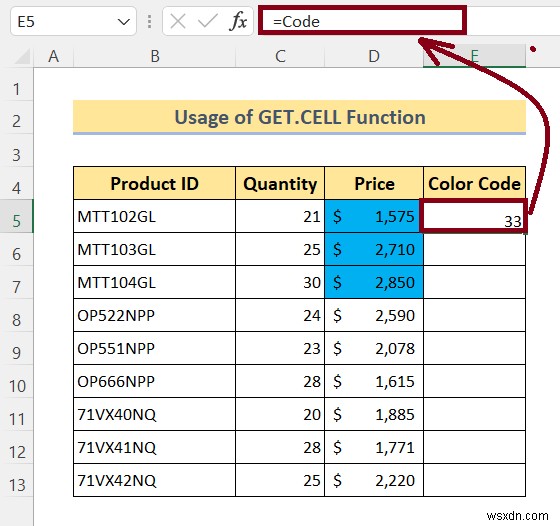Select cell containing OP666NPP
560x526 pixels.
pyautogui.click(x=154, y=381)
